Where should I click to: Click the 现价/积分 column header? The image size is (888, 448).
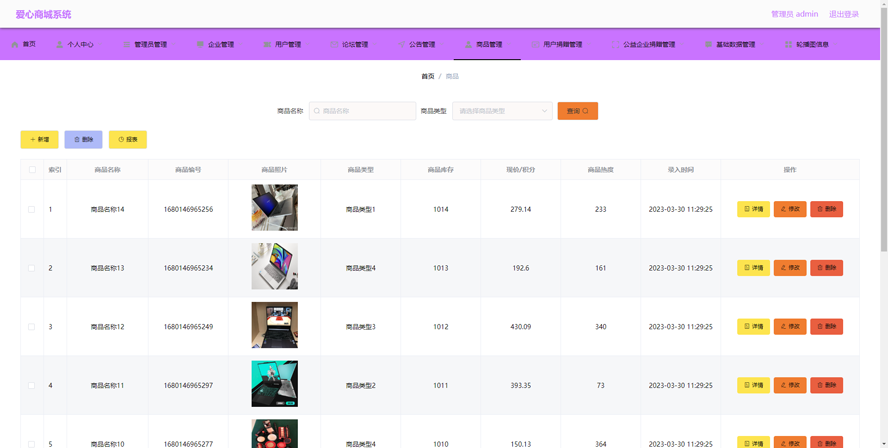[520, 169]
